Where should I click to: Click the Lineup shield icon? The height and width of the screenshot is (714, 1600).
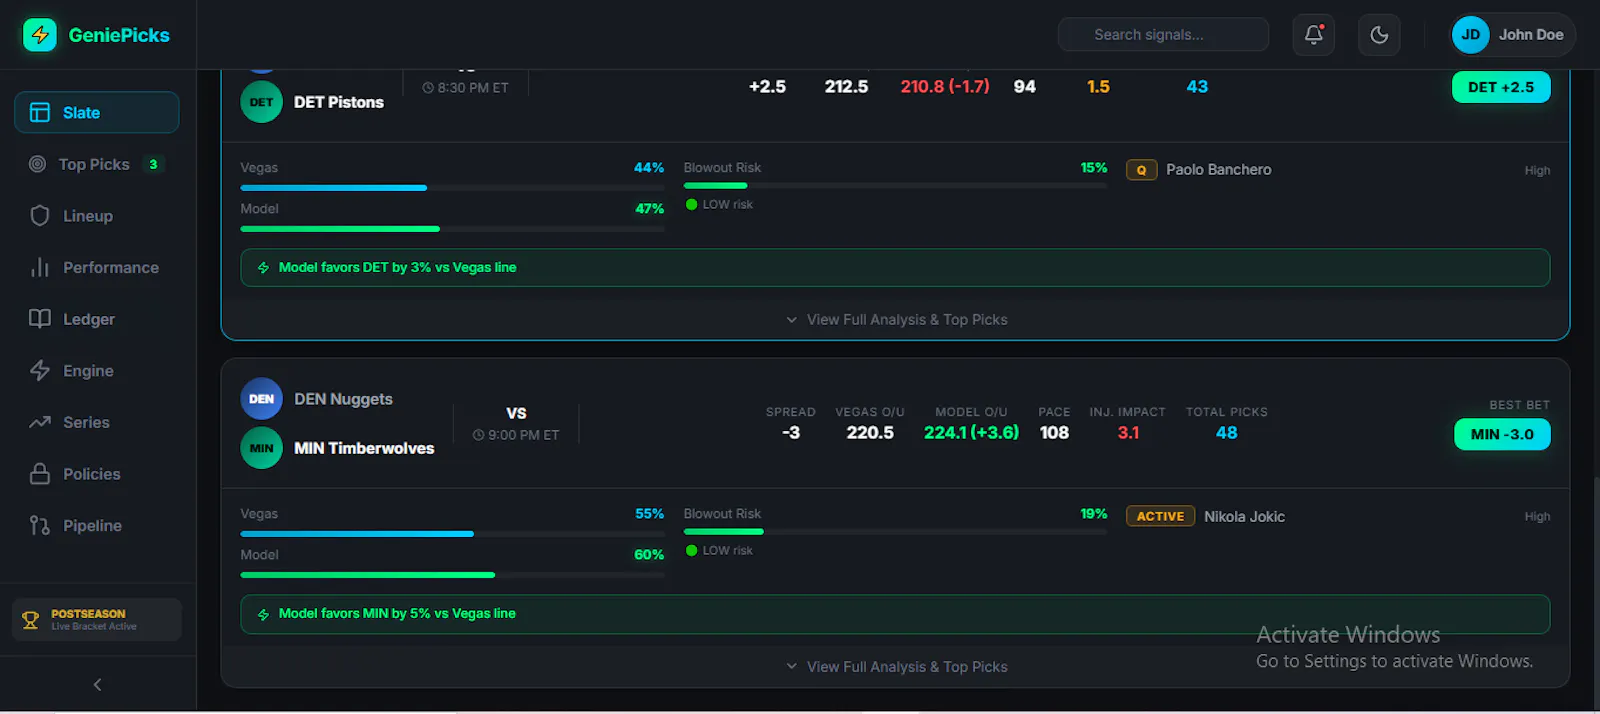tap(40, 216)
